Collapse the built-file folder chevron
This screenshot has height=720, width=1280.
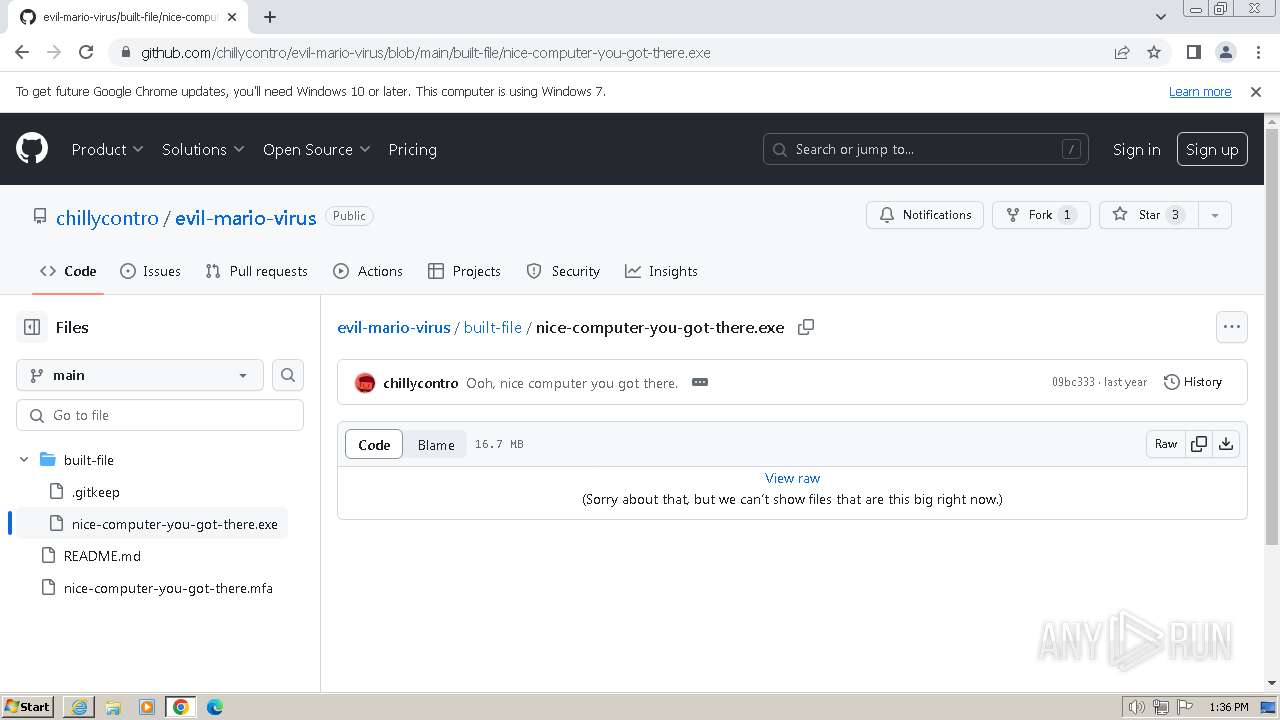click(24, 460)
